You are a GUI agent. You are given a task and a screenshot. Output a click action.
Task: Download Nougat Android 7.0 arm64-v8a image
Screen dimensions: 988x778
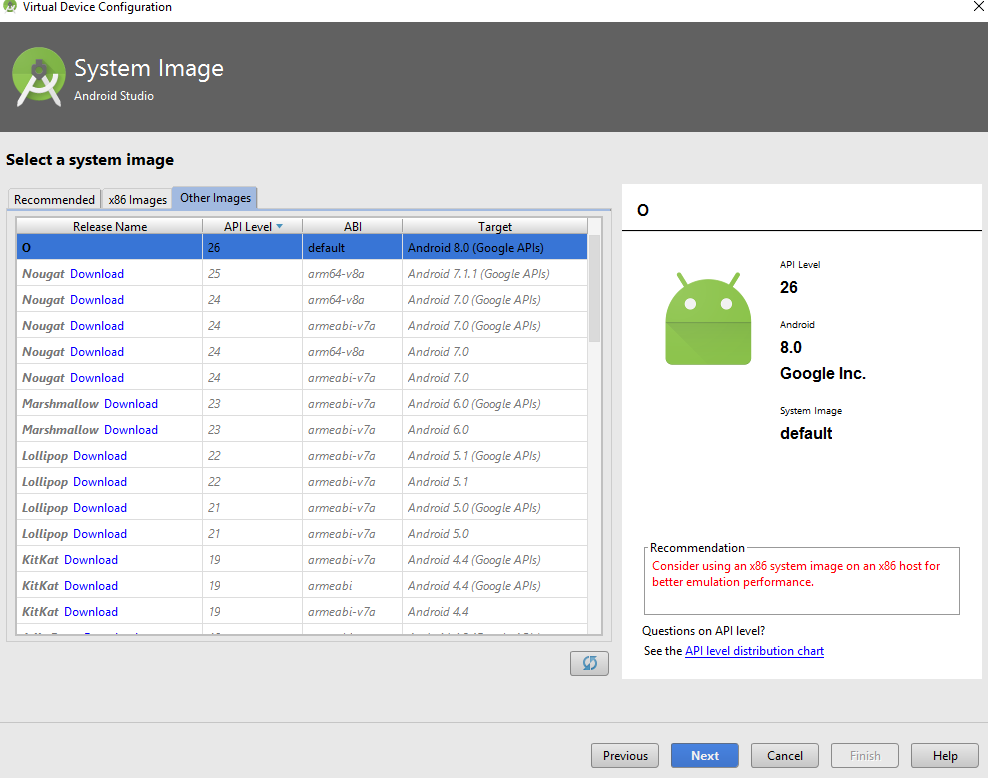pyautogui.click(x=97, y=352)
